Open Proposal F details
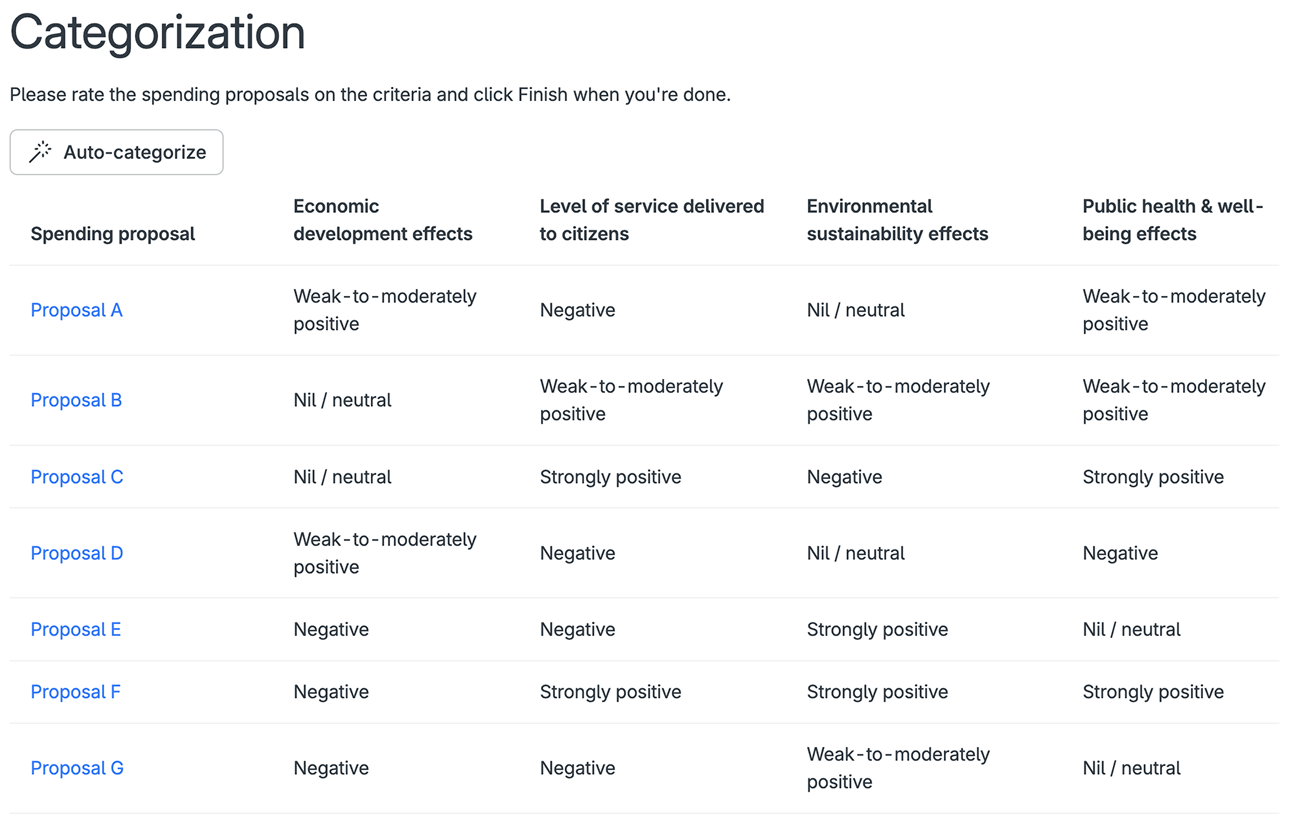The width and height of the screenshot is (1291, 818). coord(75,691)
